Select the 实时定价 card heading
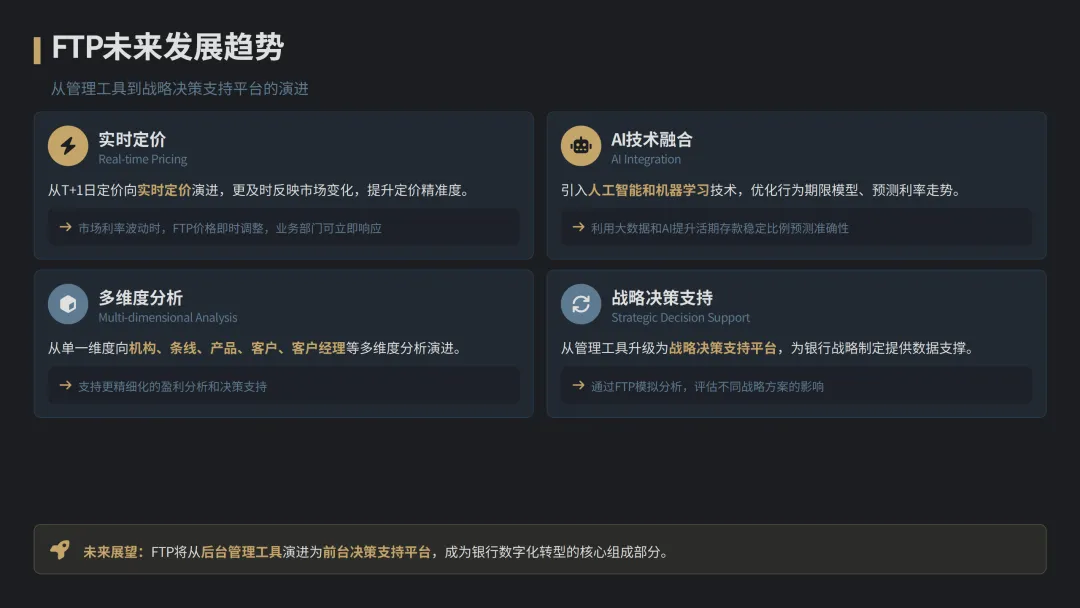The width and height of the screenshot is (1080, 608). [x=132, y=140]
